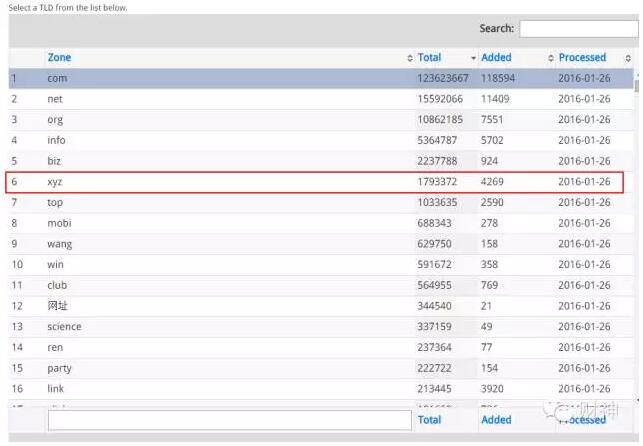The image size is (643, 446).
Task: Focus the Search text box
Action: pos(578,29)
